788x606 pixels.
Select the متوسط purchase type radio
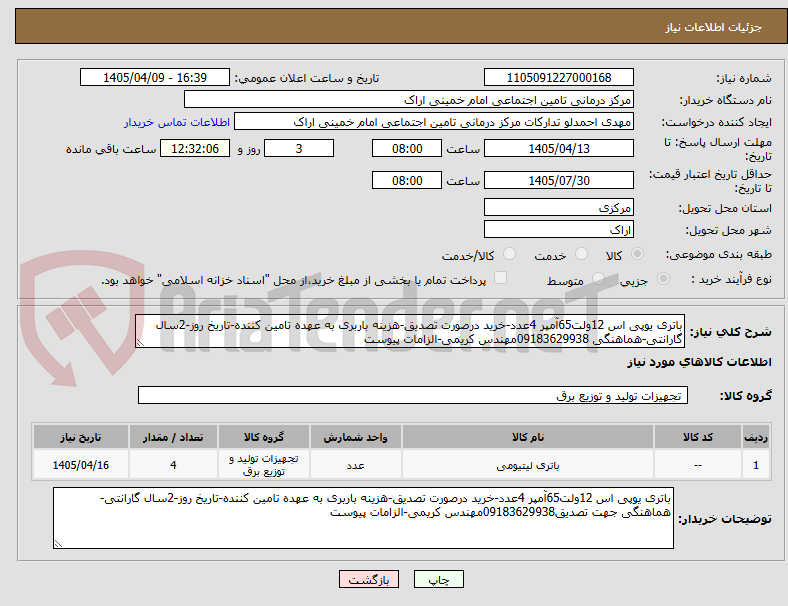(x=598, y=278)
